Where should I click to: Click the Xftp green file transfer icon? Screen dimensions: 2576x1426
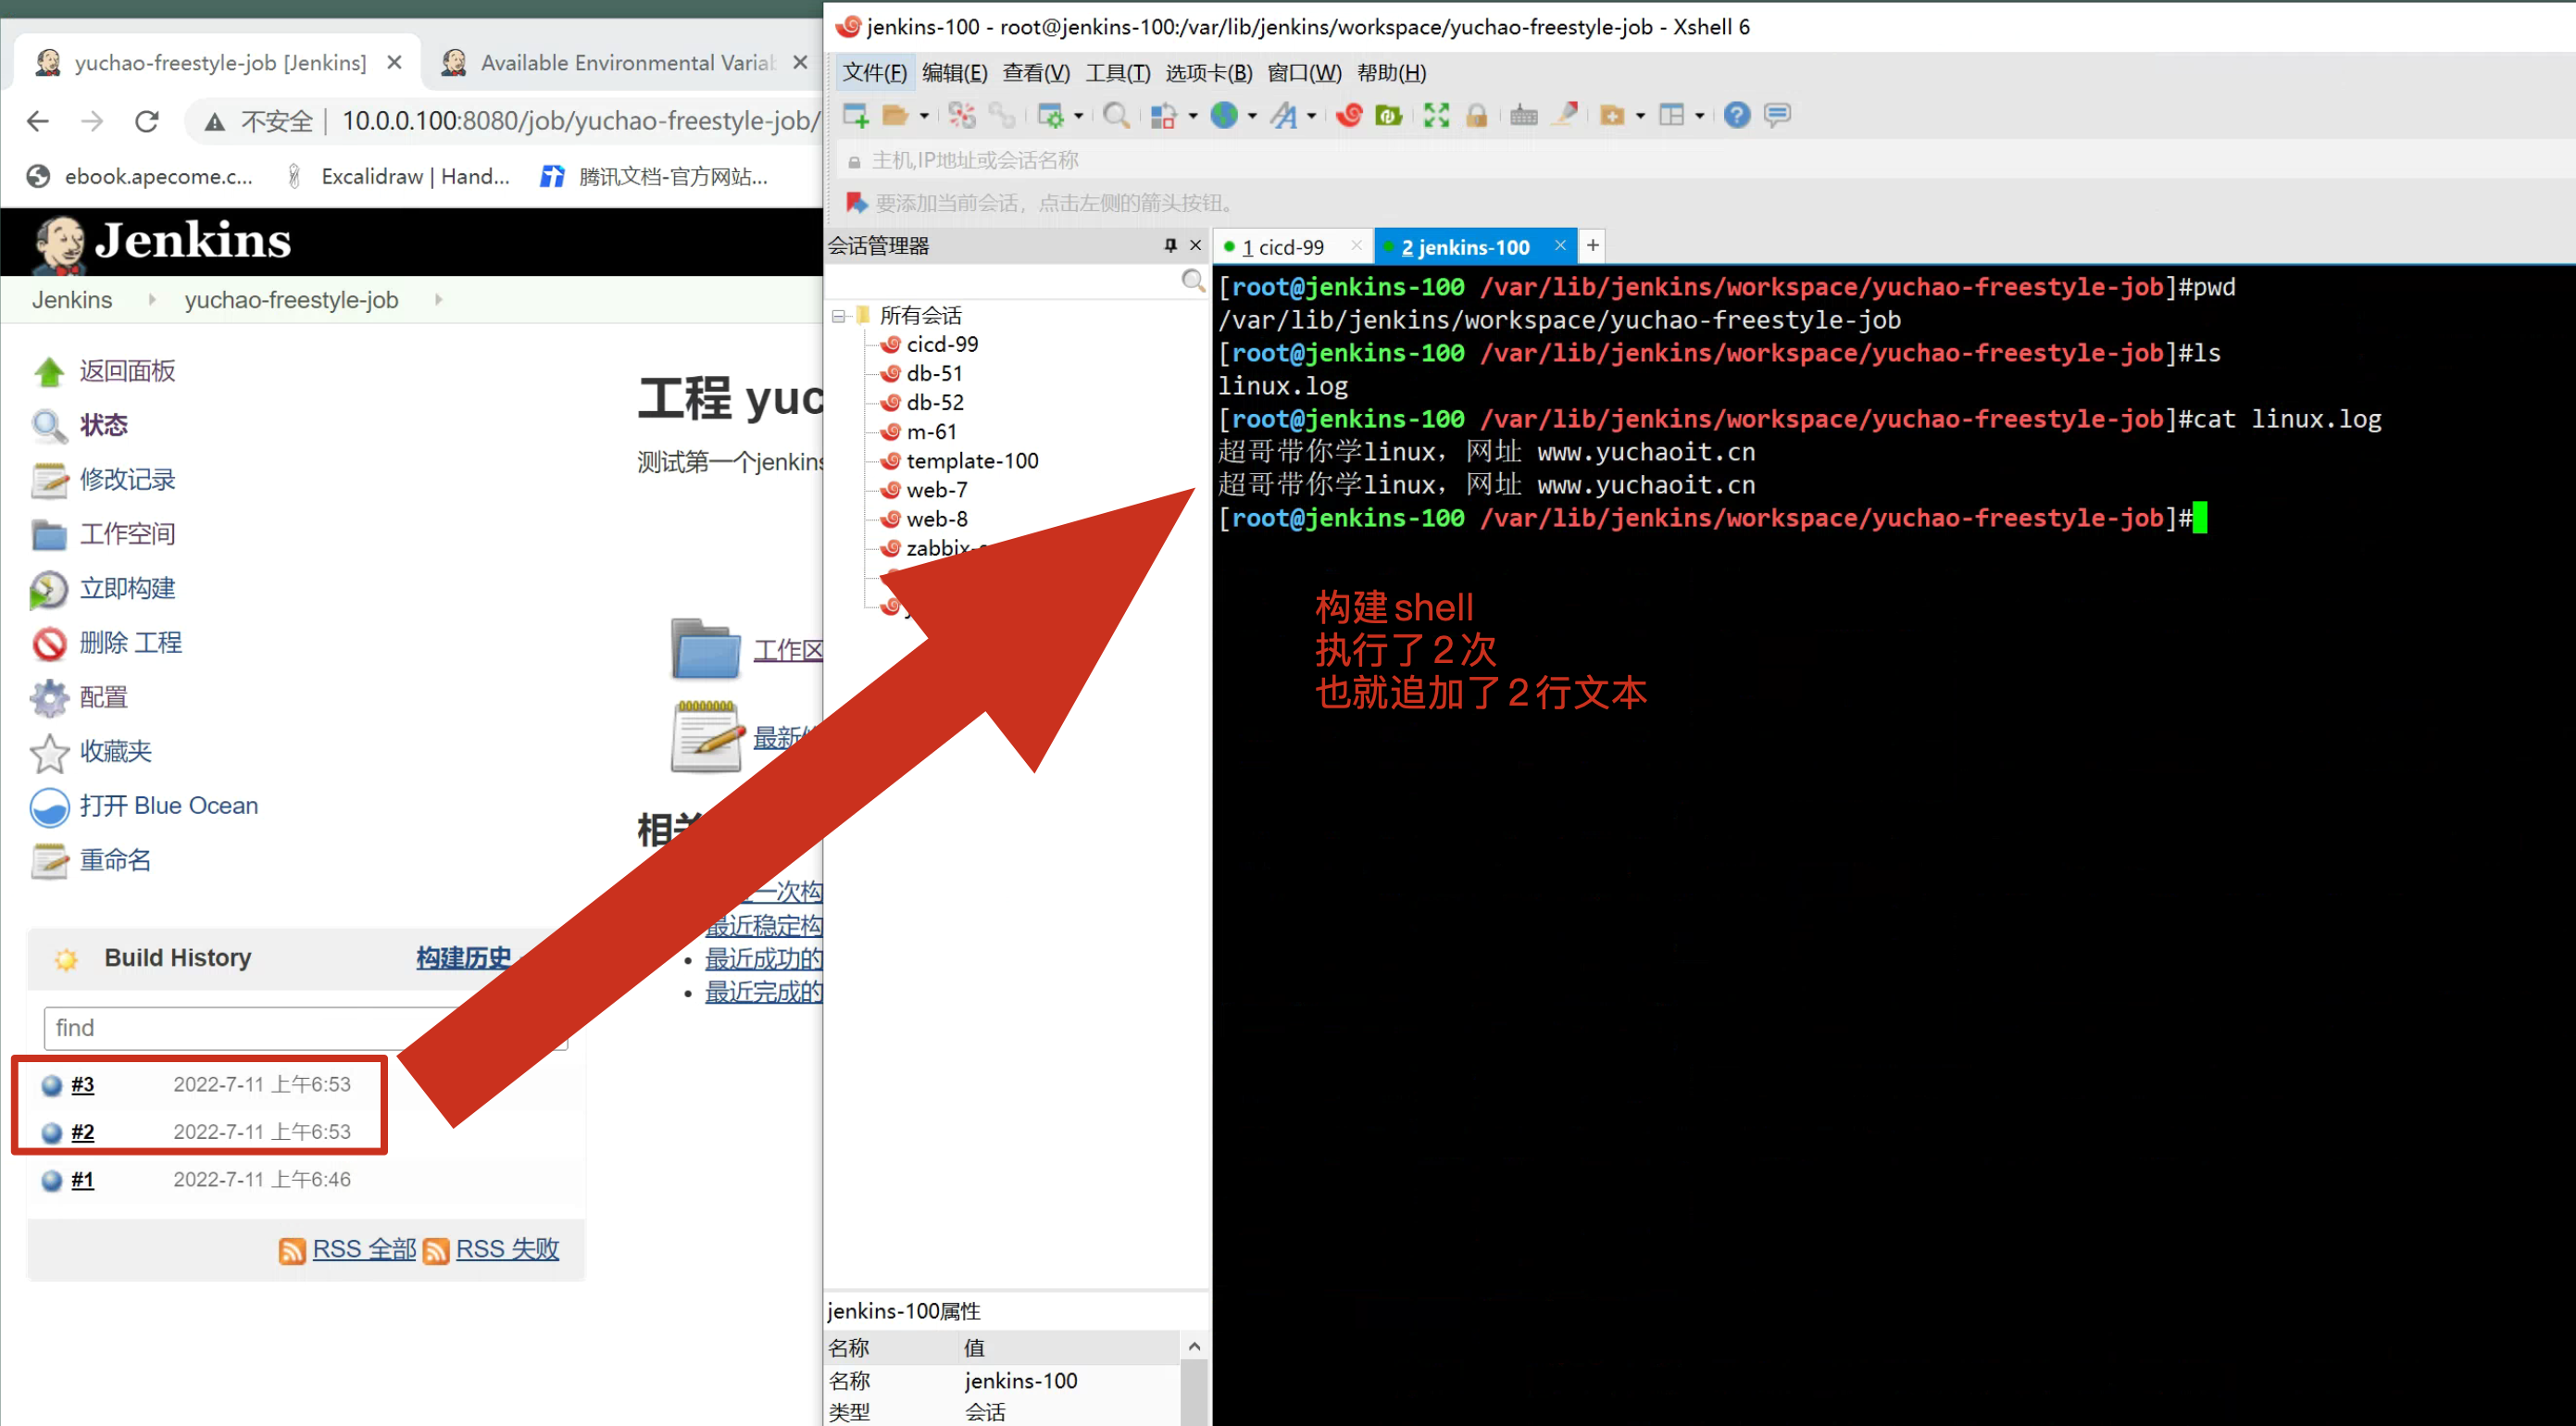pyautogui.click(x=1389, y=115)
